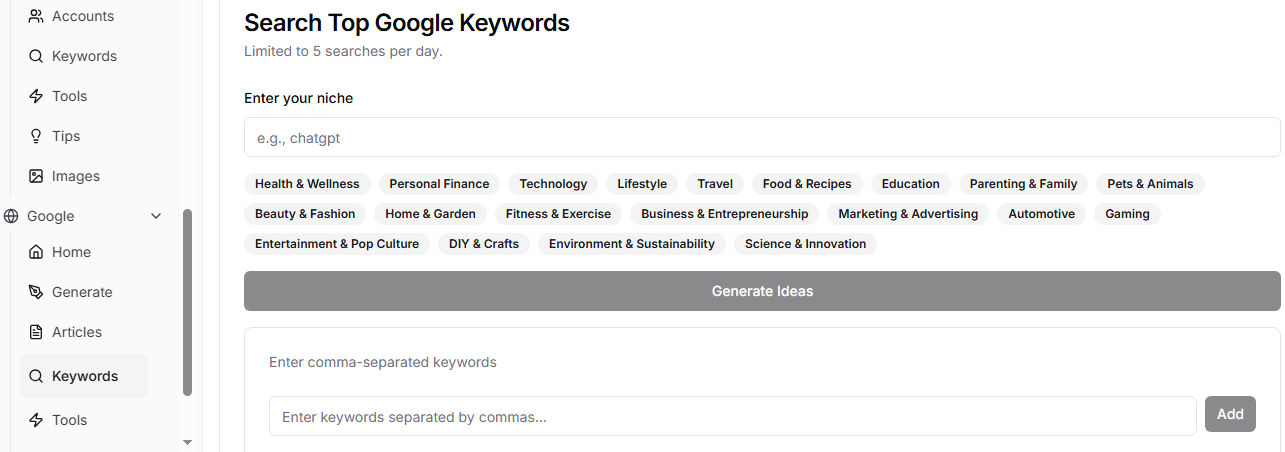Click the Add keywords button

coord(1230,414)
